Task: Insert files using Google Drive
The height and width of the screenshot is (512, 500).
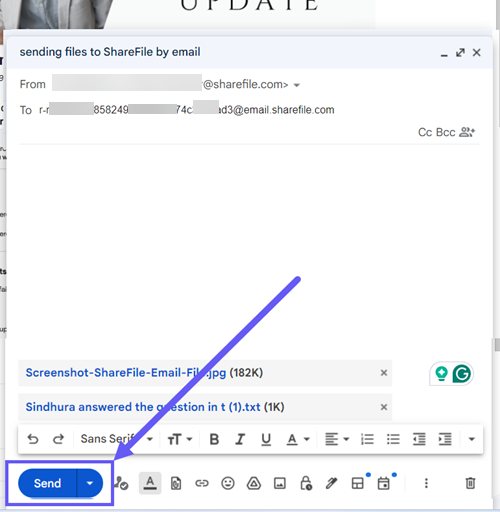Action: (x=254, y=483)
